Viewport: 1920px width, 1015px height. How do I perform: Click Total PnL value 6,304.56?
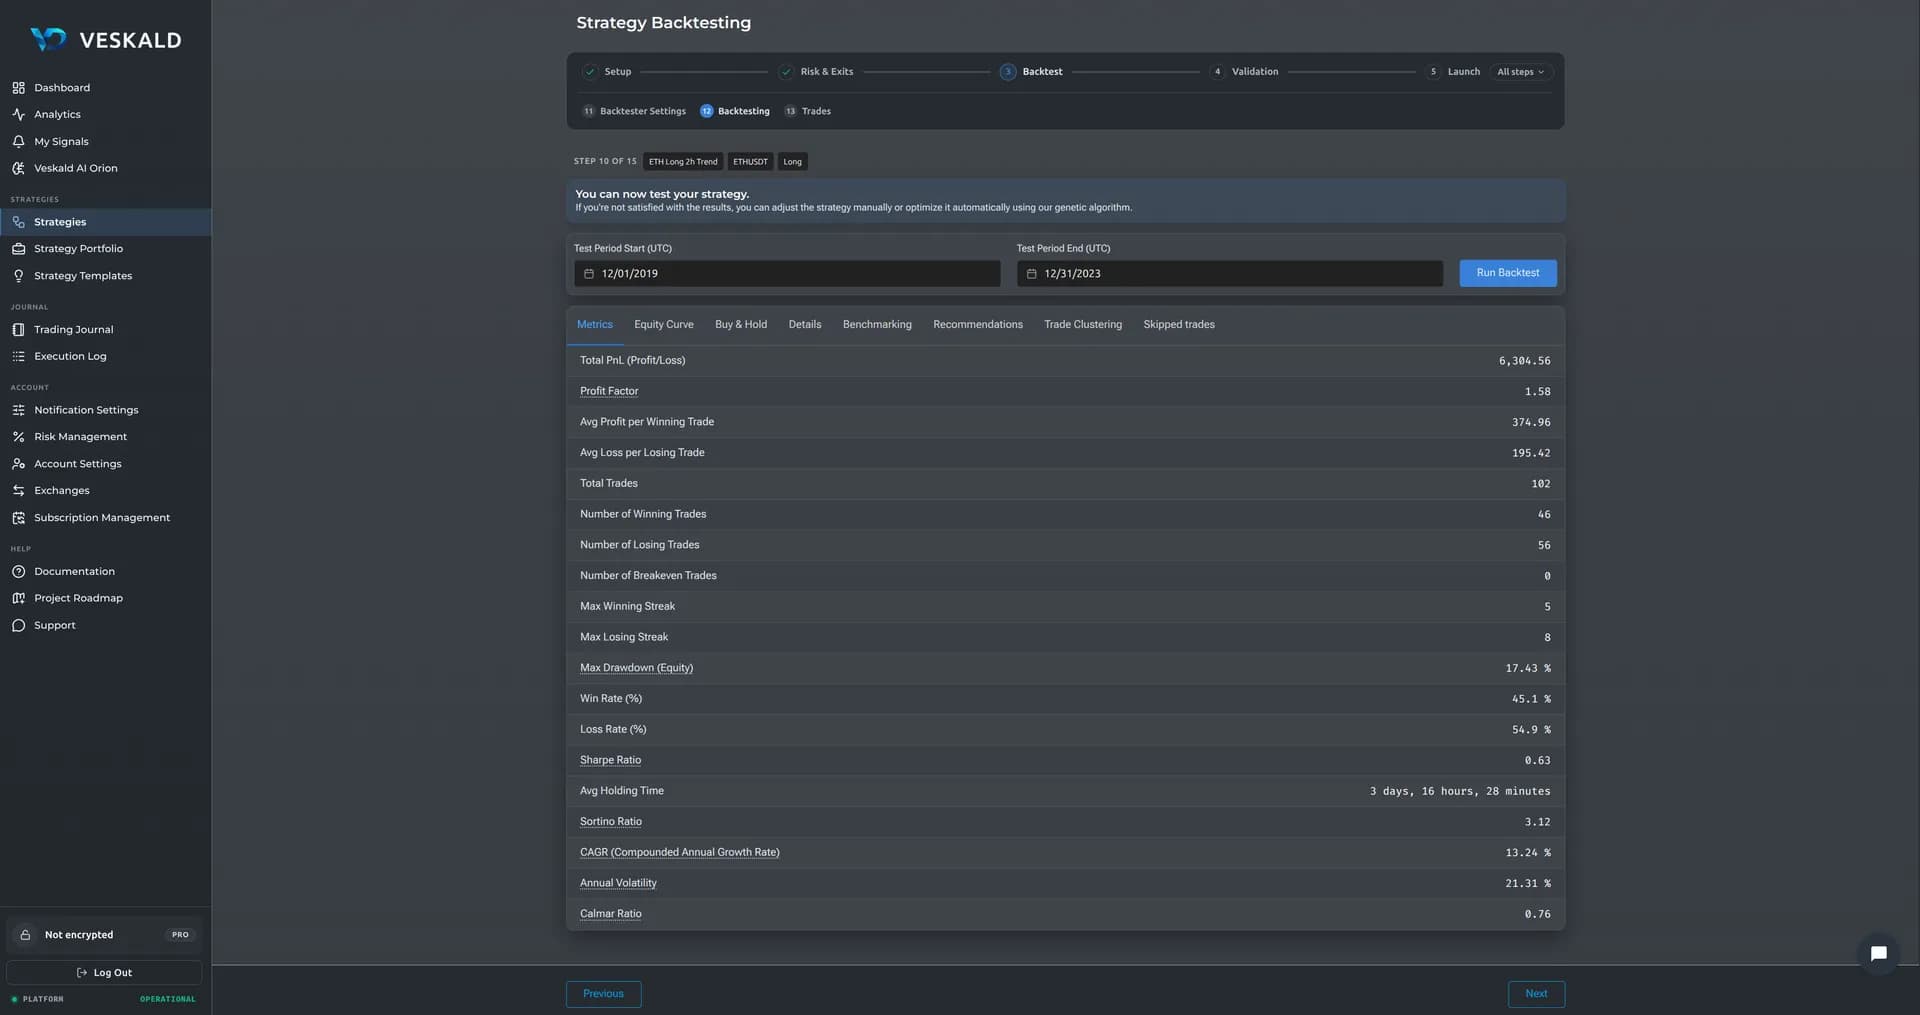point(1524,361)
